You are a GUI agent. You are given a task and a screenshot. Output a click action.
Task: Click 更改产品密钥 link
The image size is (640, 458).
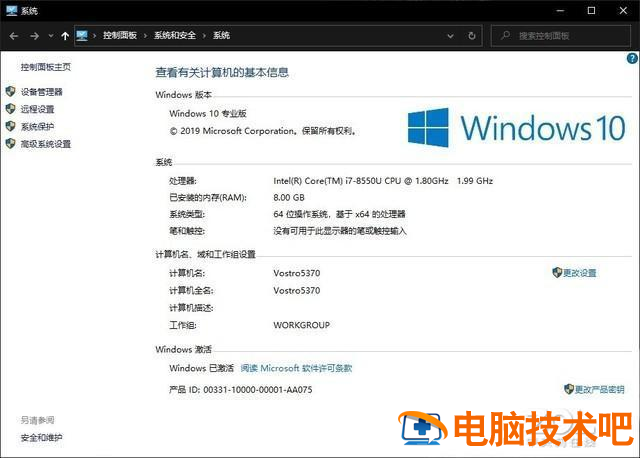click(x=600, y=389)
